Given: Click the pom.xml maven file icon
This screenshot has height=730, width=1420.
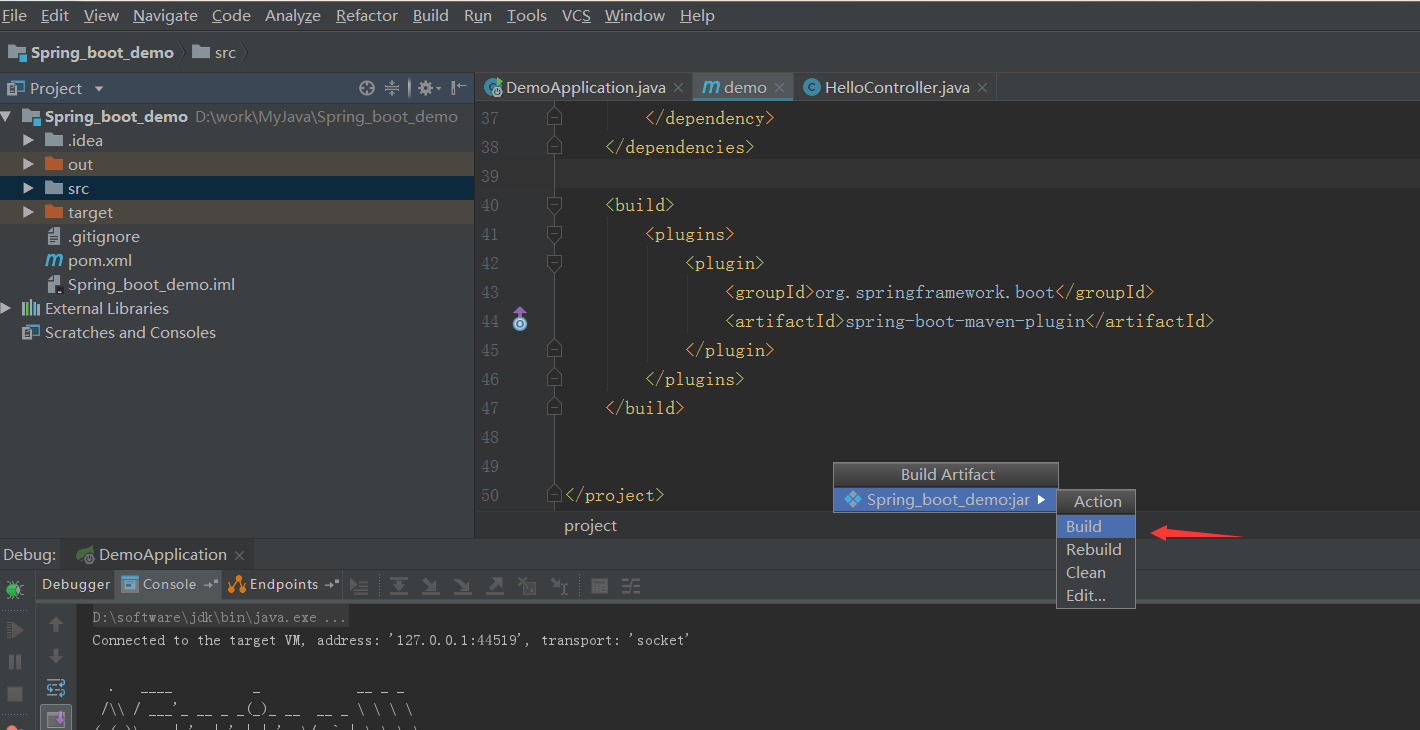Looking at the screenshot, I should 54,260.
